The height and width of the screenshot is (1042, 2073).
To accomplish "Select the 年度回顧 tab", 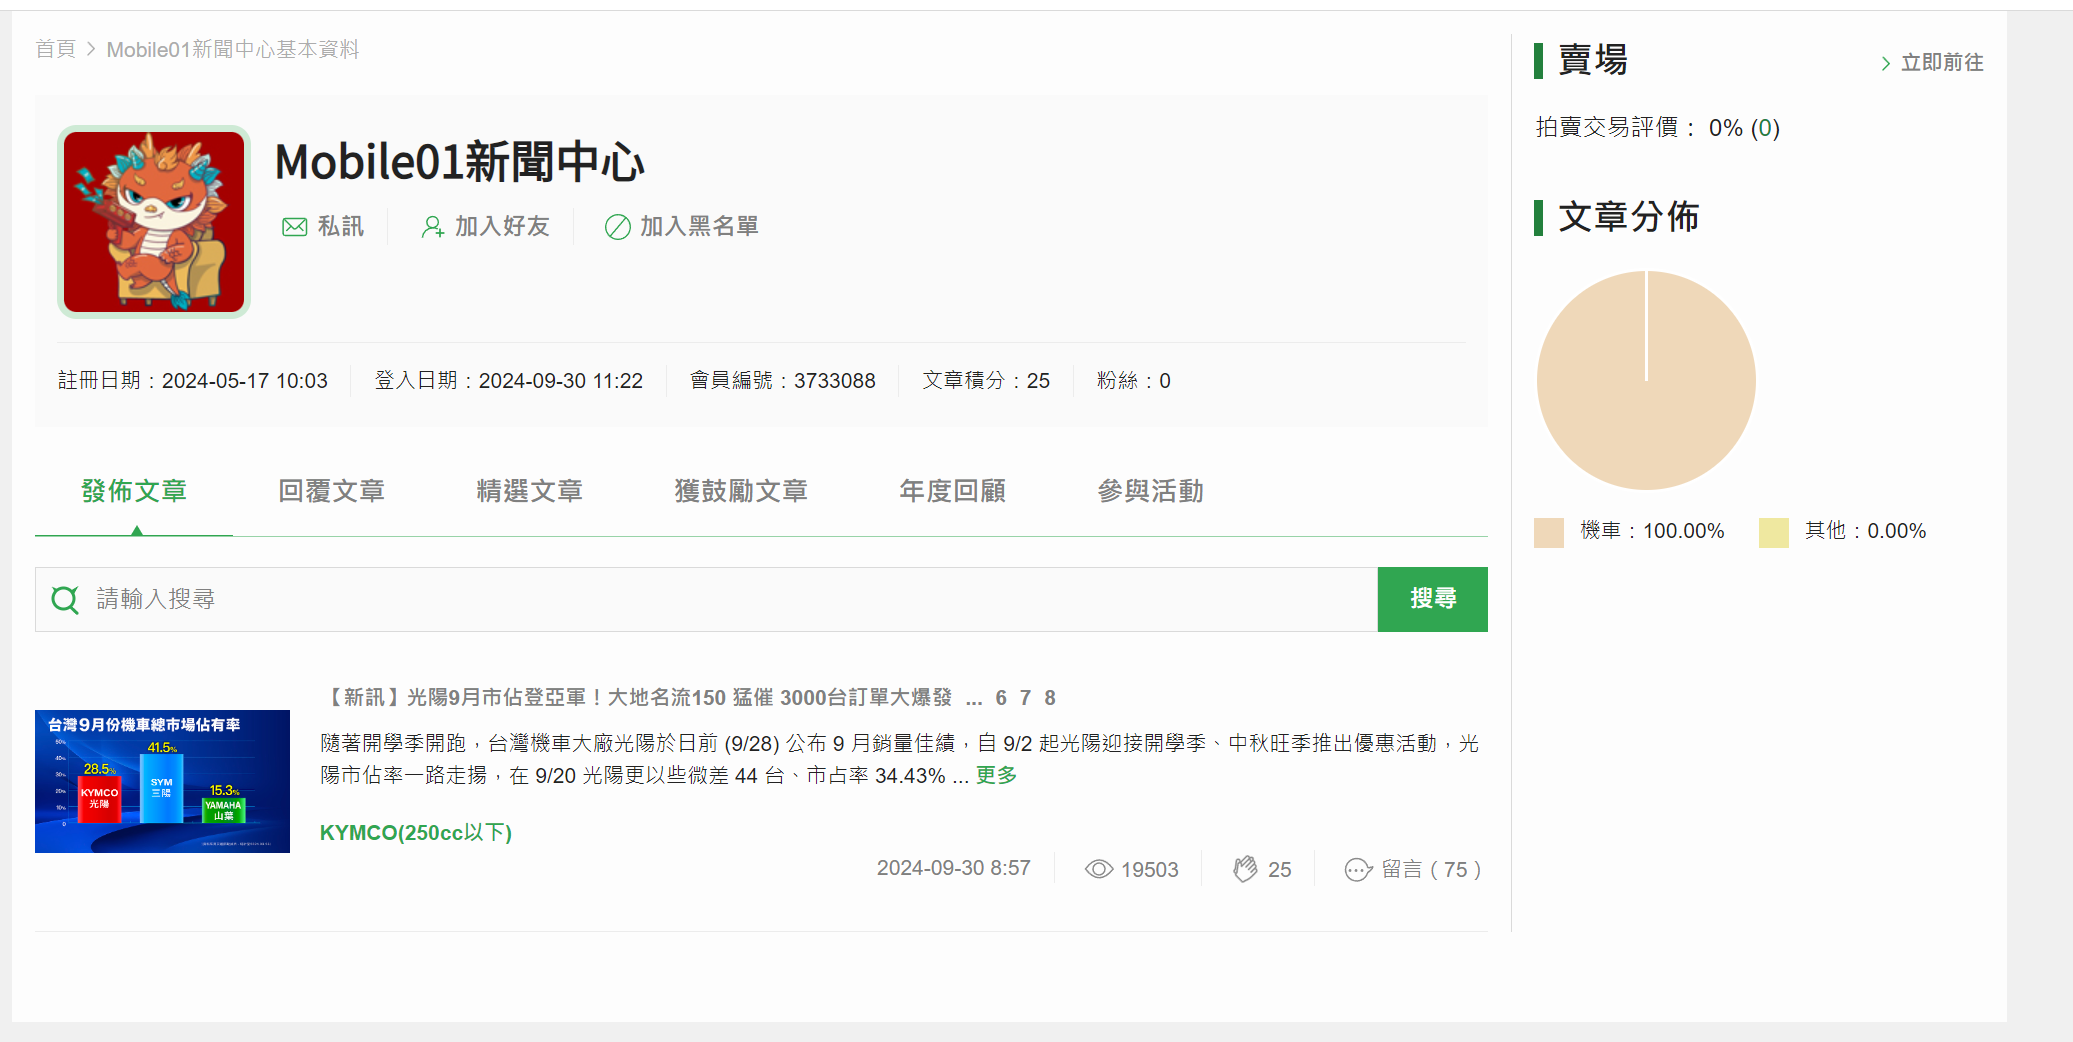I will [952, 491].
